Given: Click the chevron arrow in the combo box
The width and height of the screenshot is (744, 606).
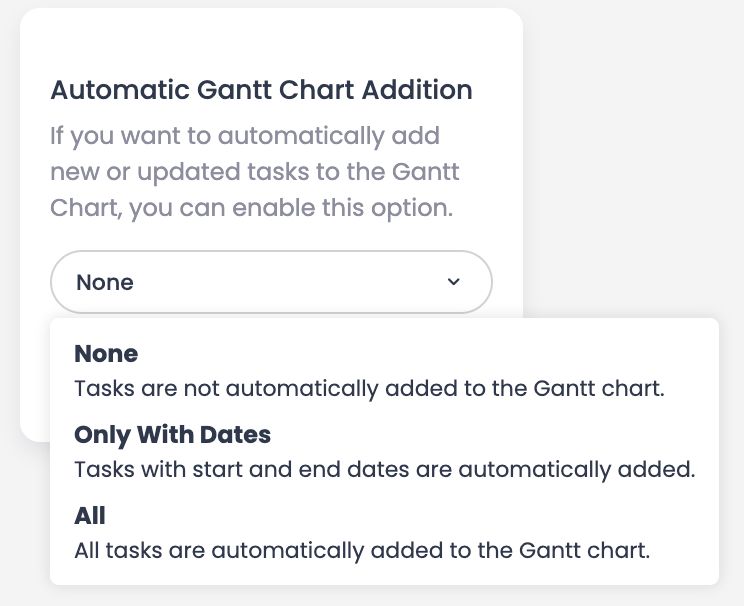Looking at the screenshot, I should [454, 282].
